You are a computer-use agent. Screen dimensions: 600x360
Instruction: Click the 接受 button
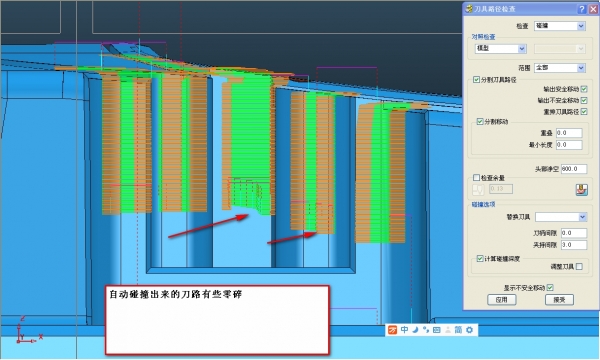(559, 300)
